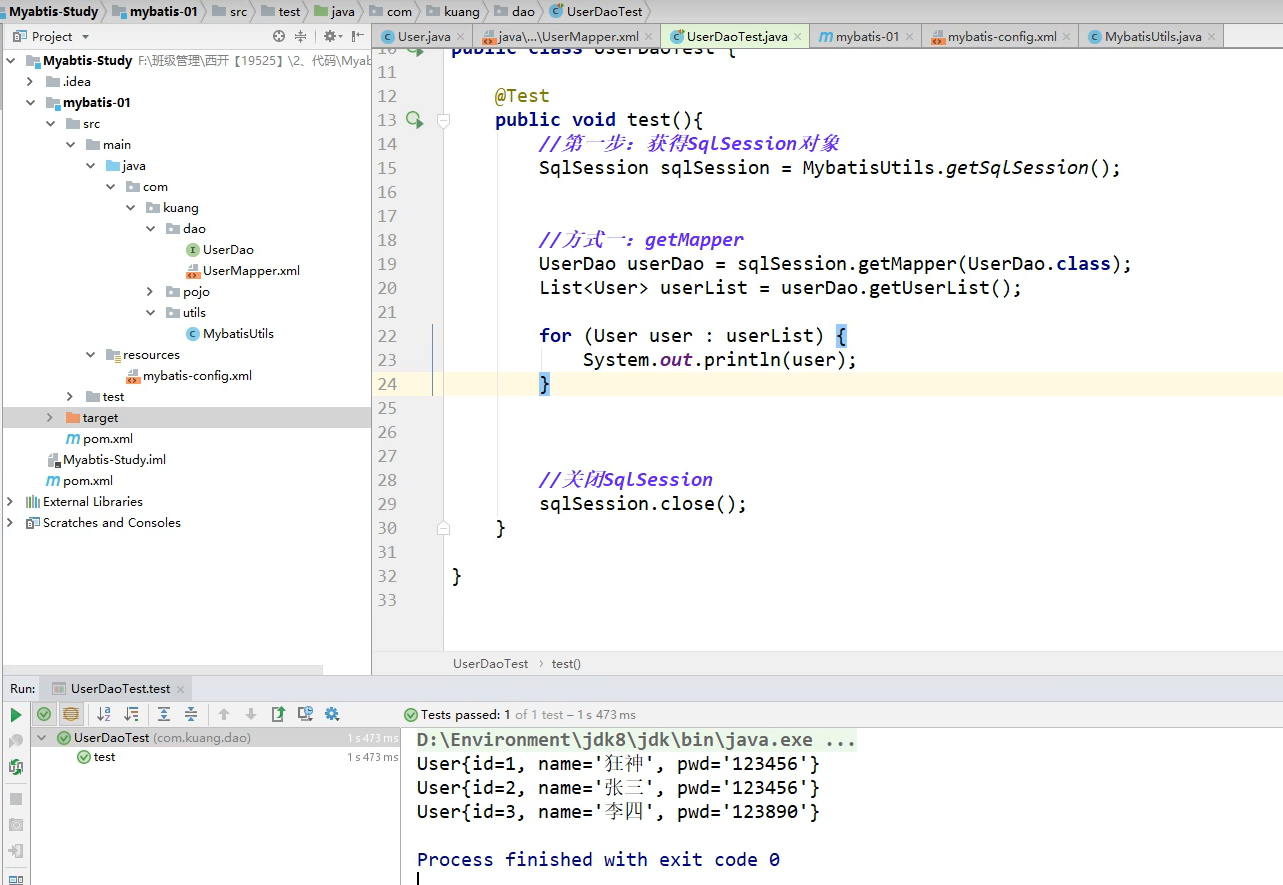
Task: Expand the .idea folder
Action: (30, 81)
